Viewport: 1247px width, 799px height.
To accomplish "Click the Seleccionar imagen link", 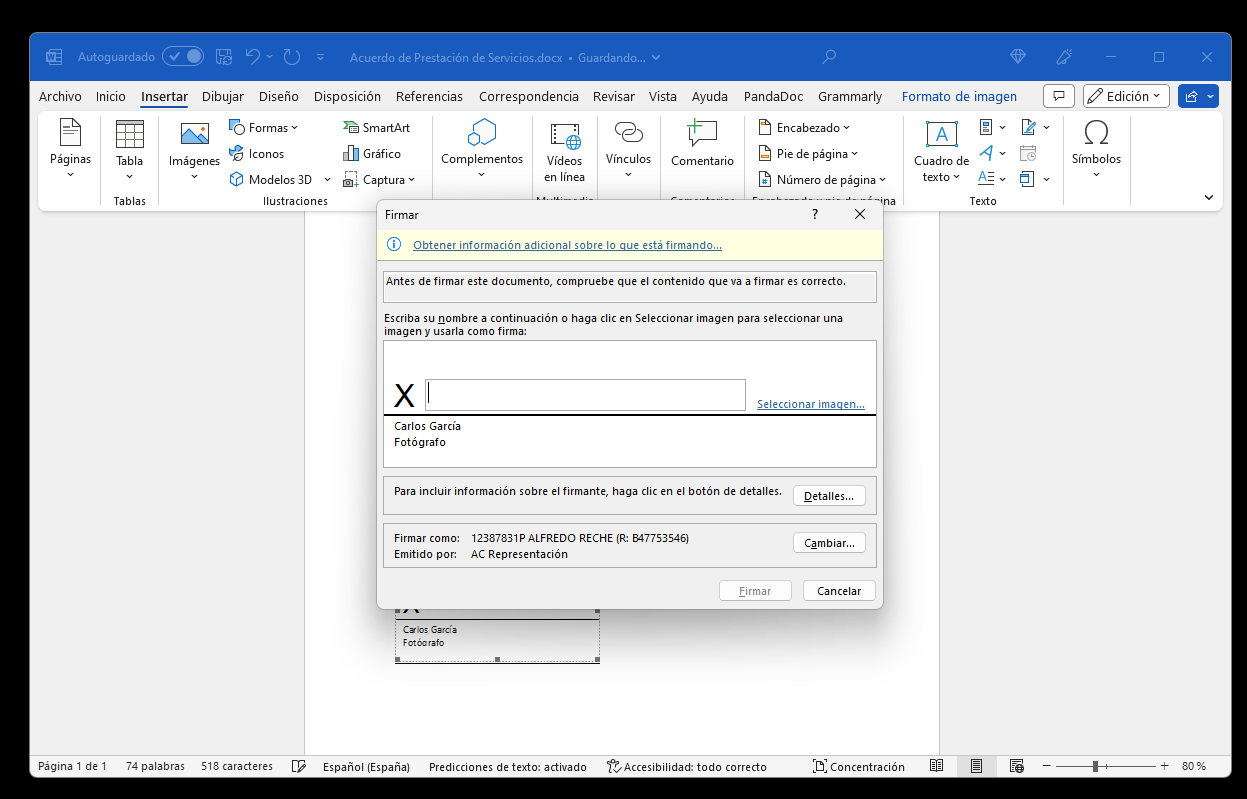I will click(811, 404).
